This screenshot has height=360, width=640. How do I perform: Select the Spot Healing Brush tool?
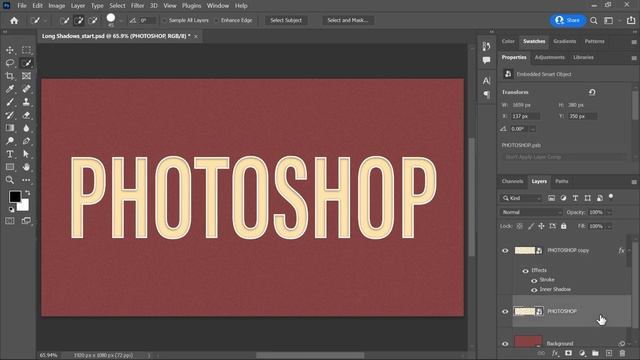[x=26, y=89]
